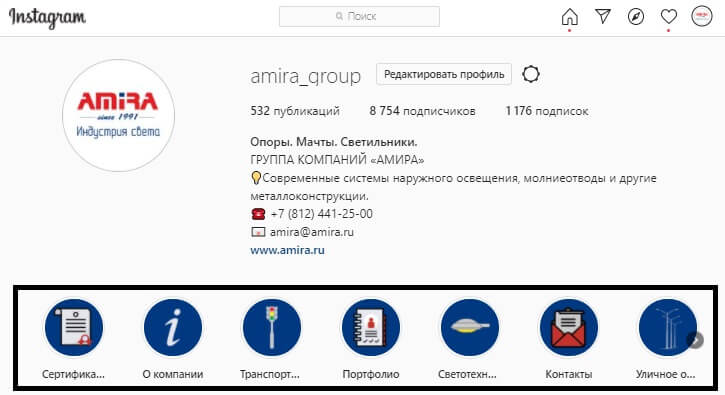Click '8 754 подписчиков' followers count
The width and height of the screenshot is (725, 395).
[x=422, y=111]
